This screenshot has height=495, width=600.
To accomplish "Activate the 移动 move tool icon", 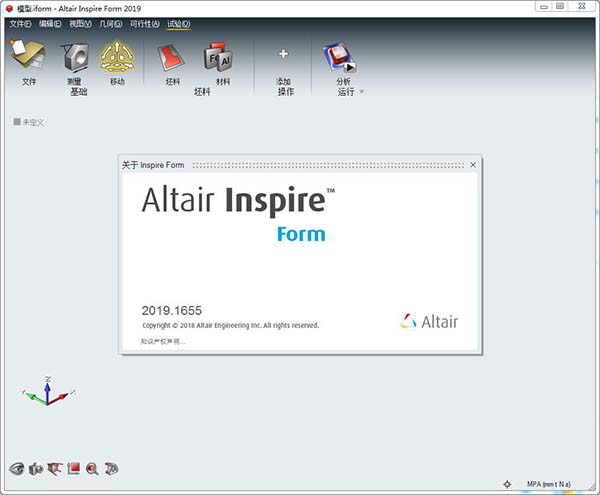I will 117,57.
